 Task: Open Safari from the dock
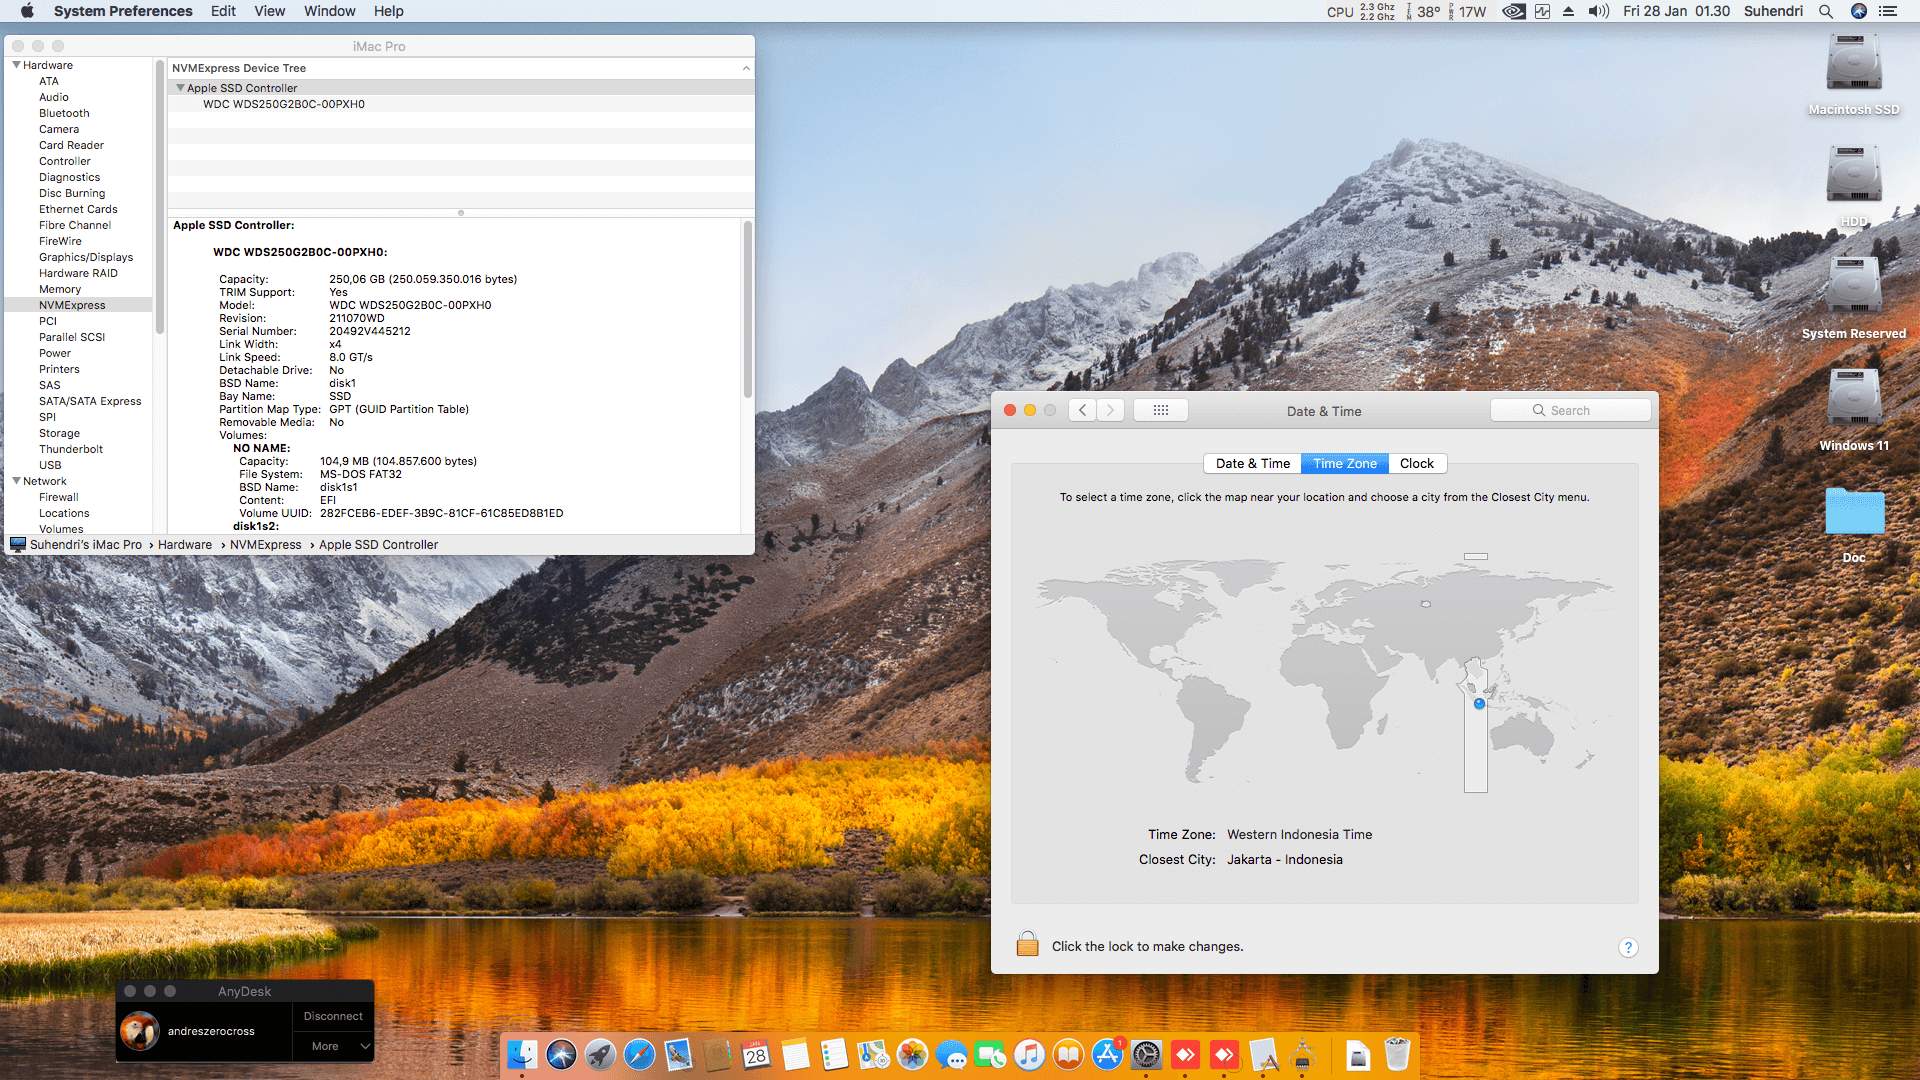pos(639,1055)
